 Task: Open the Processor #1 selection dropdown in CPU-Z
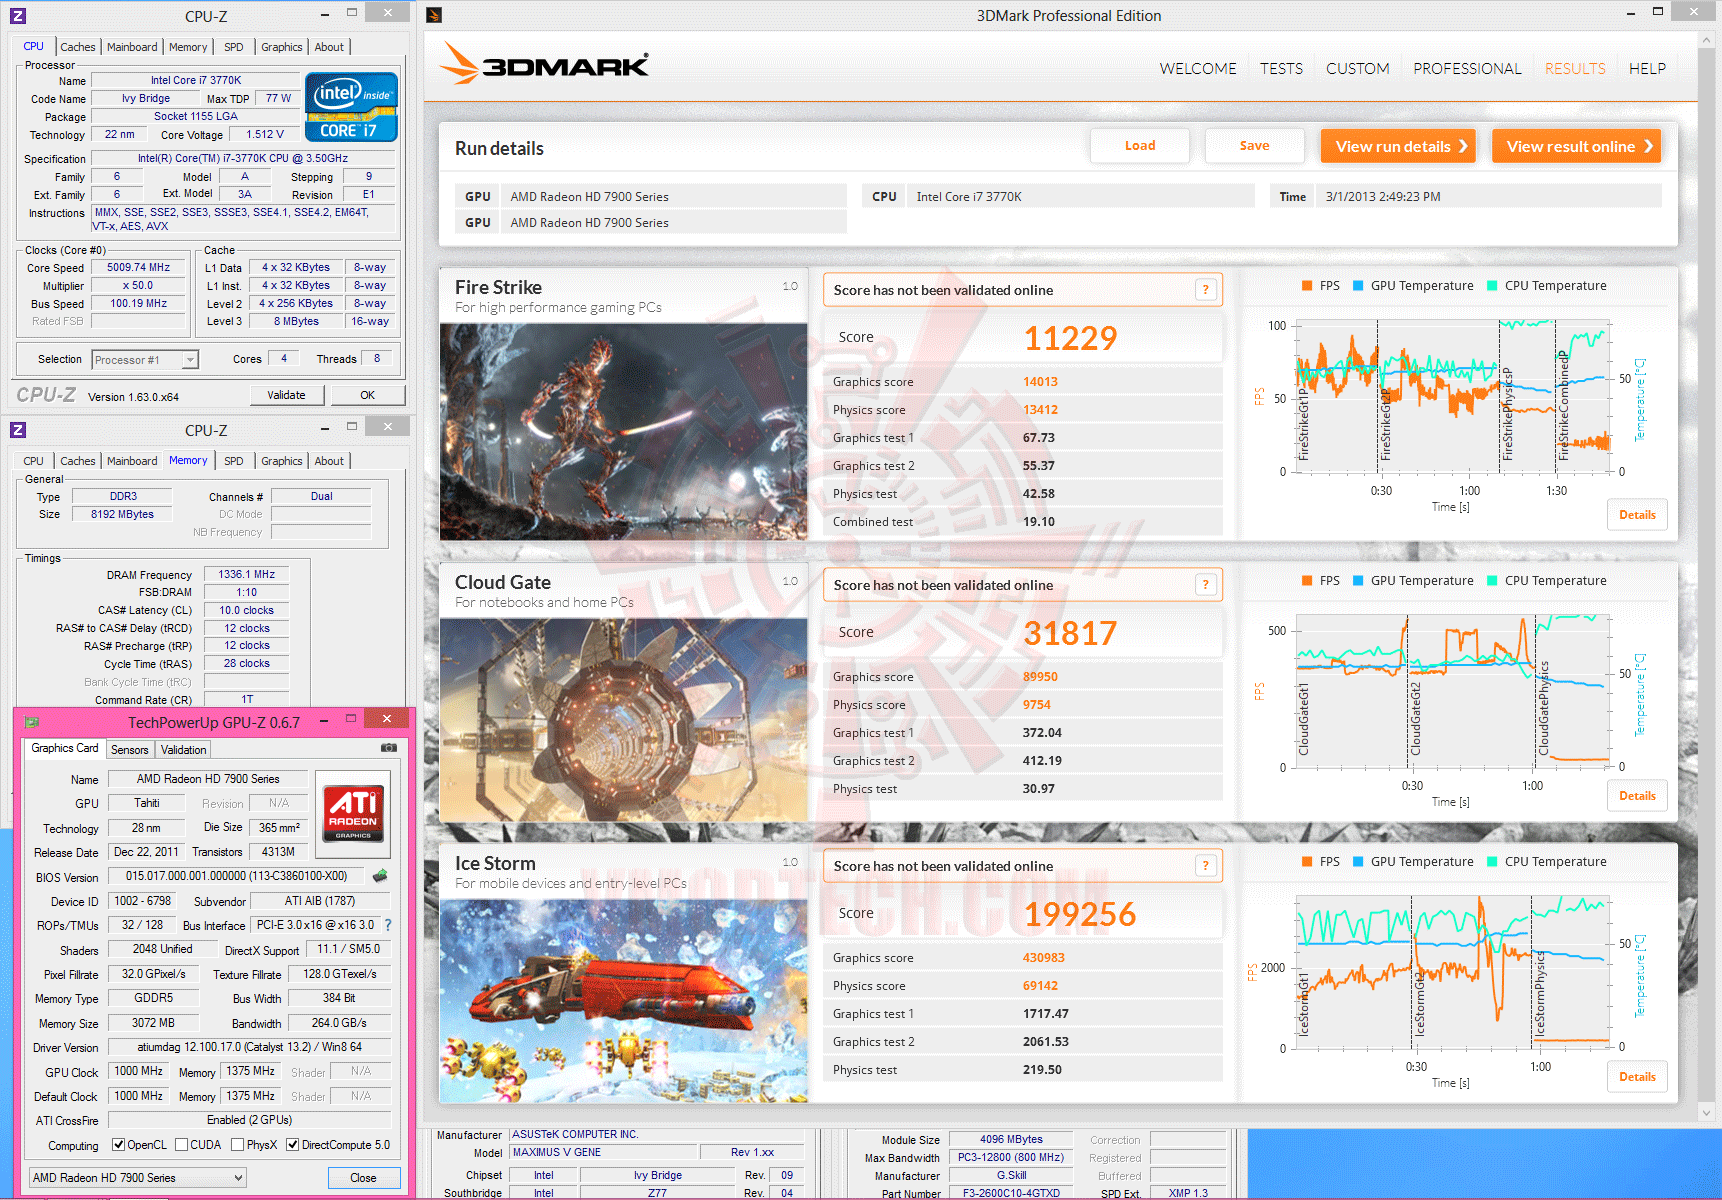point(145,360)
